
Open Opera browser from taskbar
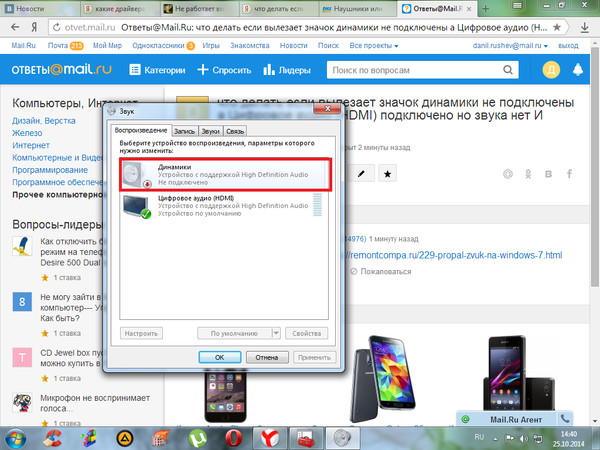pos(234,439)
